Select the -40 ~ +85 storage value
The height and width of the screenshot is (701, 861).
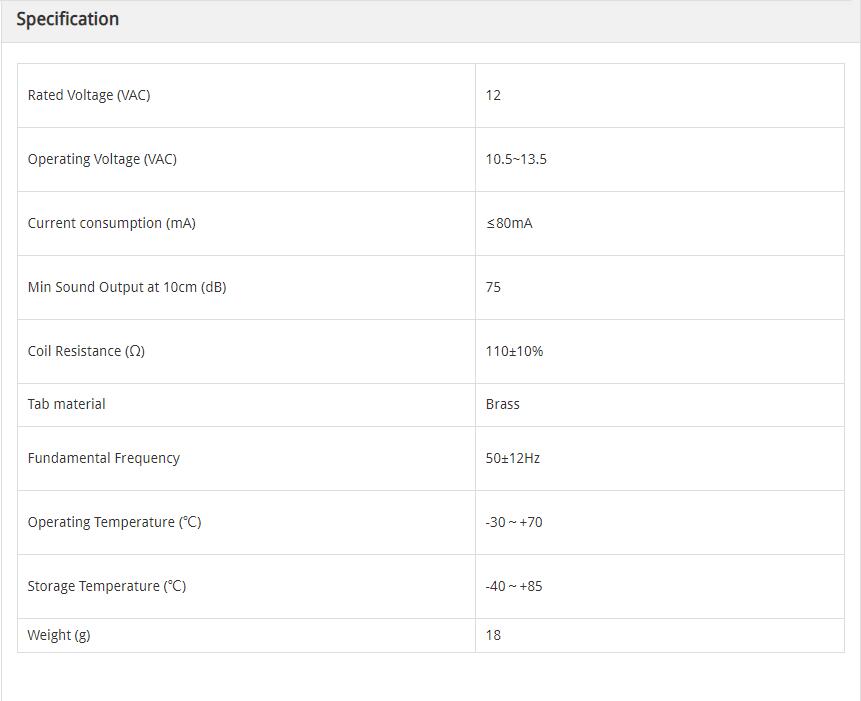pyautogui.click(x=514, y=586)
